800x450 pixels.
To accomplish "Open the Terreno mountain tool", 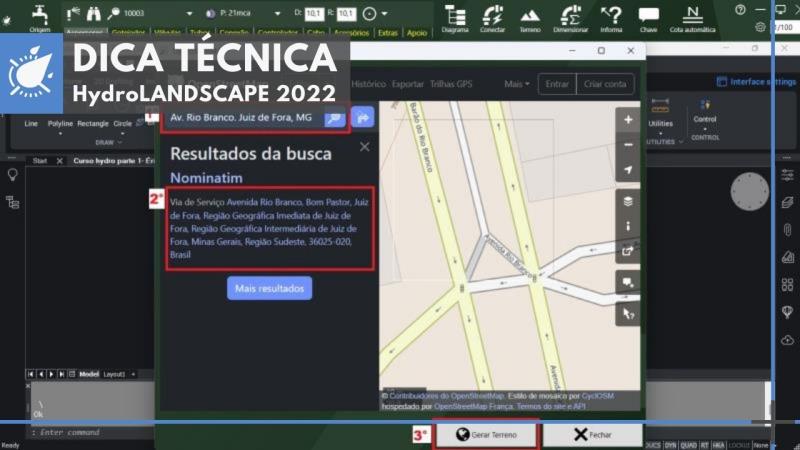I will pos(530,18).
